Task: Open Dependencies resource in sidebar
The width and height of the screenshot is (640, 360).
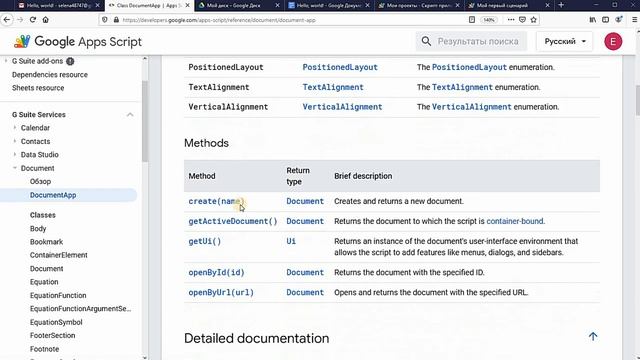Action: pyautogui.click(x=50, y=75)
